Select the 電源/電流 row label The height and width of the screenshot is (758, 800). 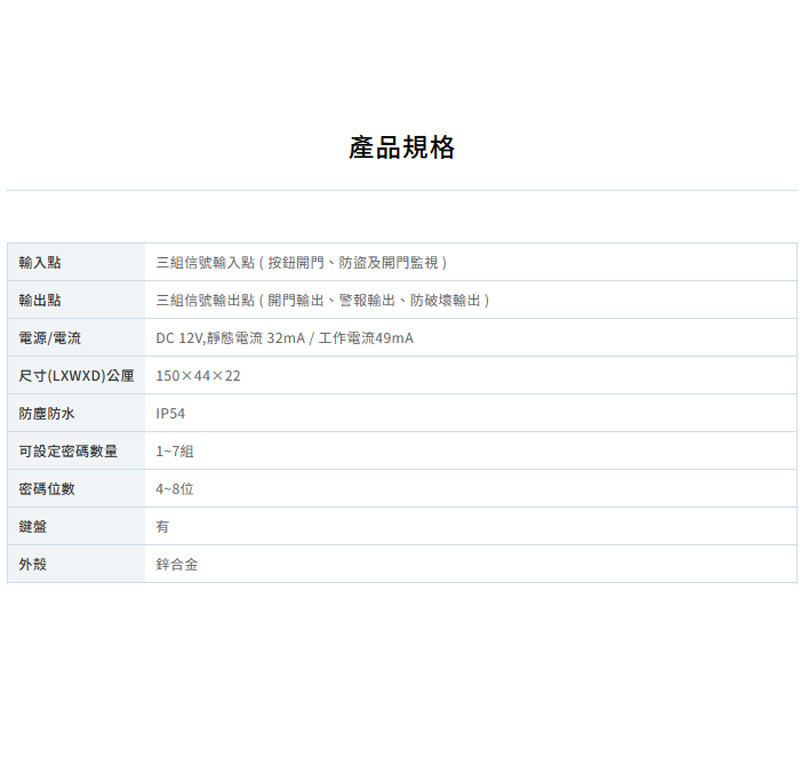coord(50,338)
